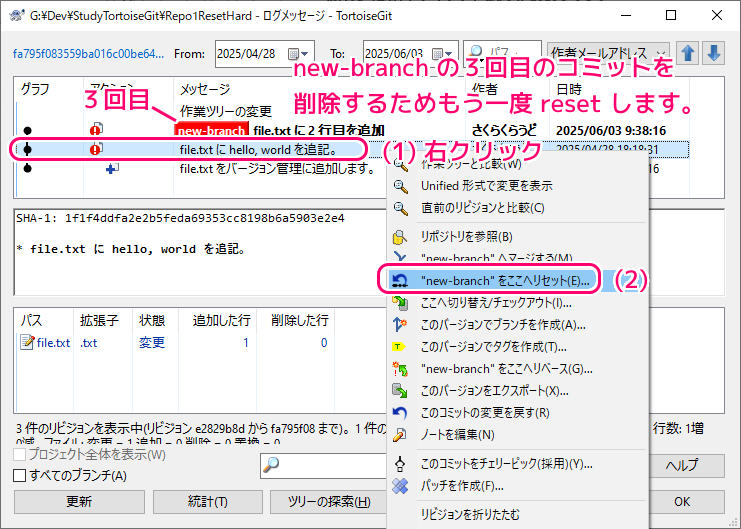Screen dimensions: 741x529
Task: Choose 'このコミットをチェリーピック(採用)(Y)...' menu item
Action: 517,464
